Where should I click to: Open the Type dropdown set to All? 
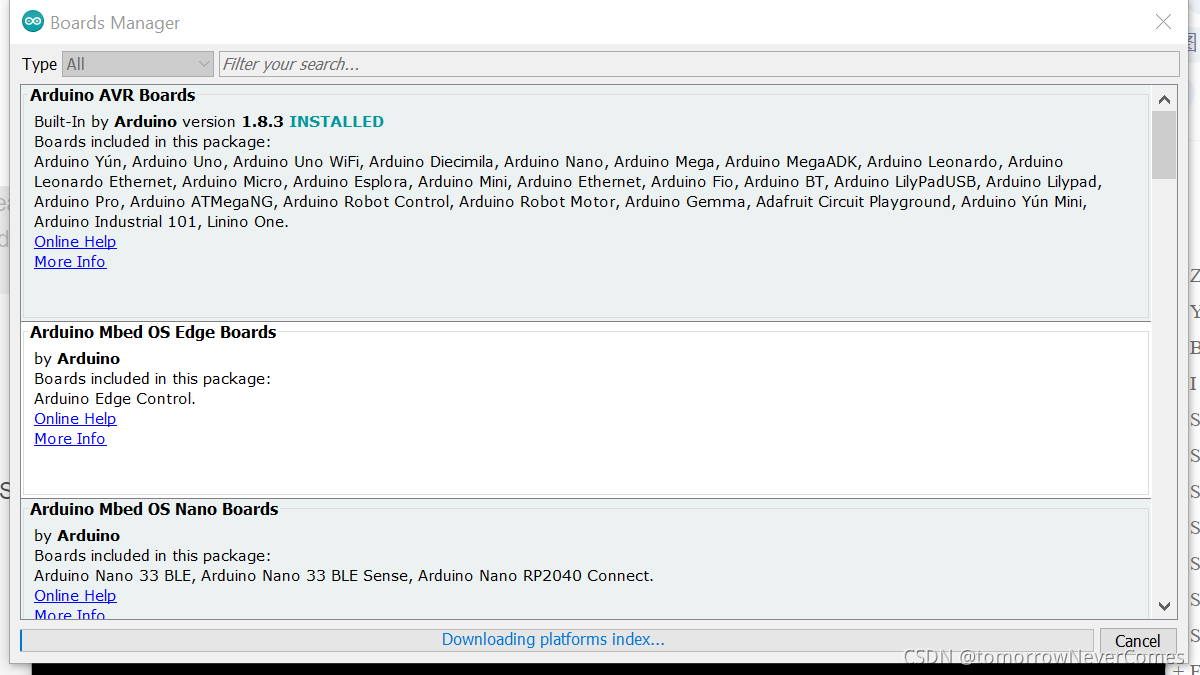[x=138, y=64]
